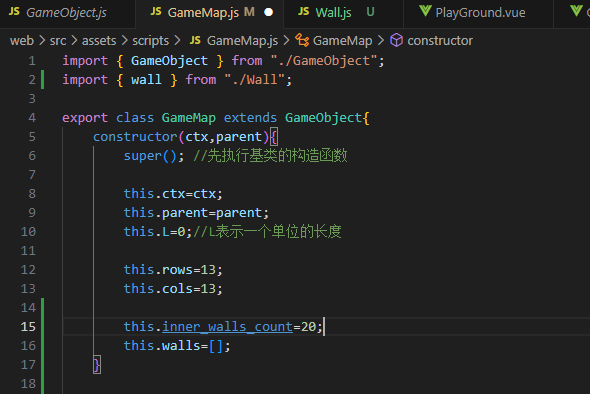Click the 'web' breadcrumb segment

22,41
